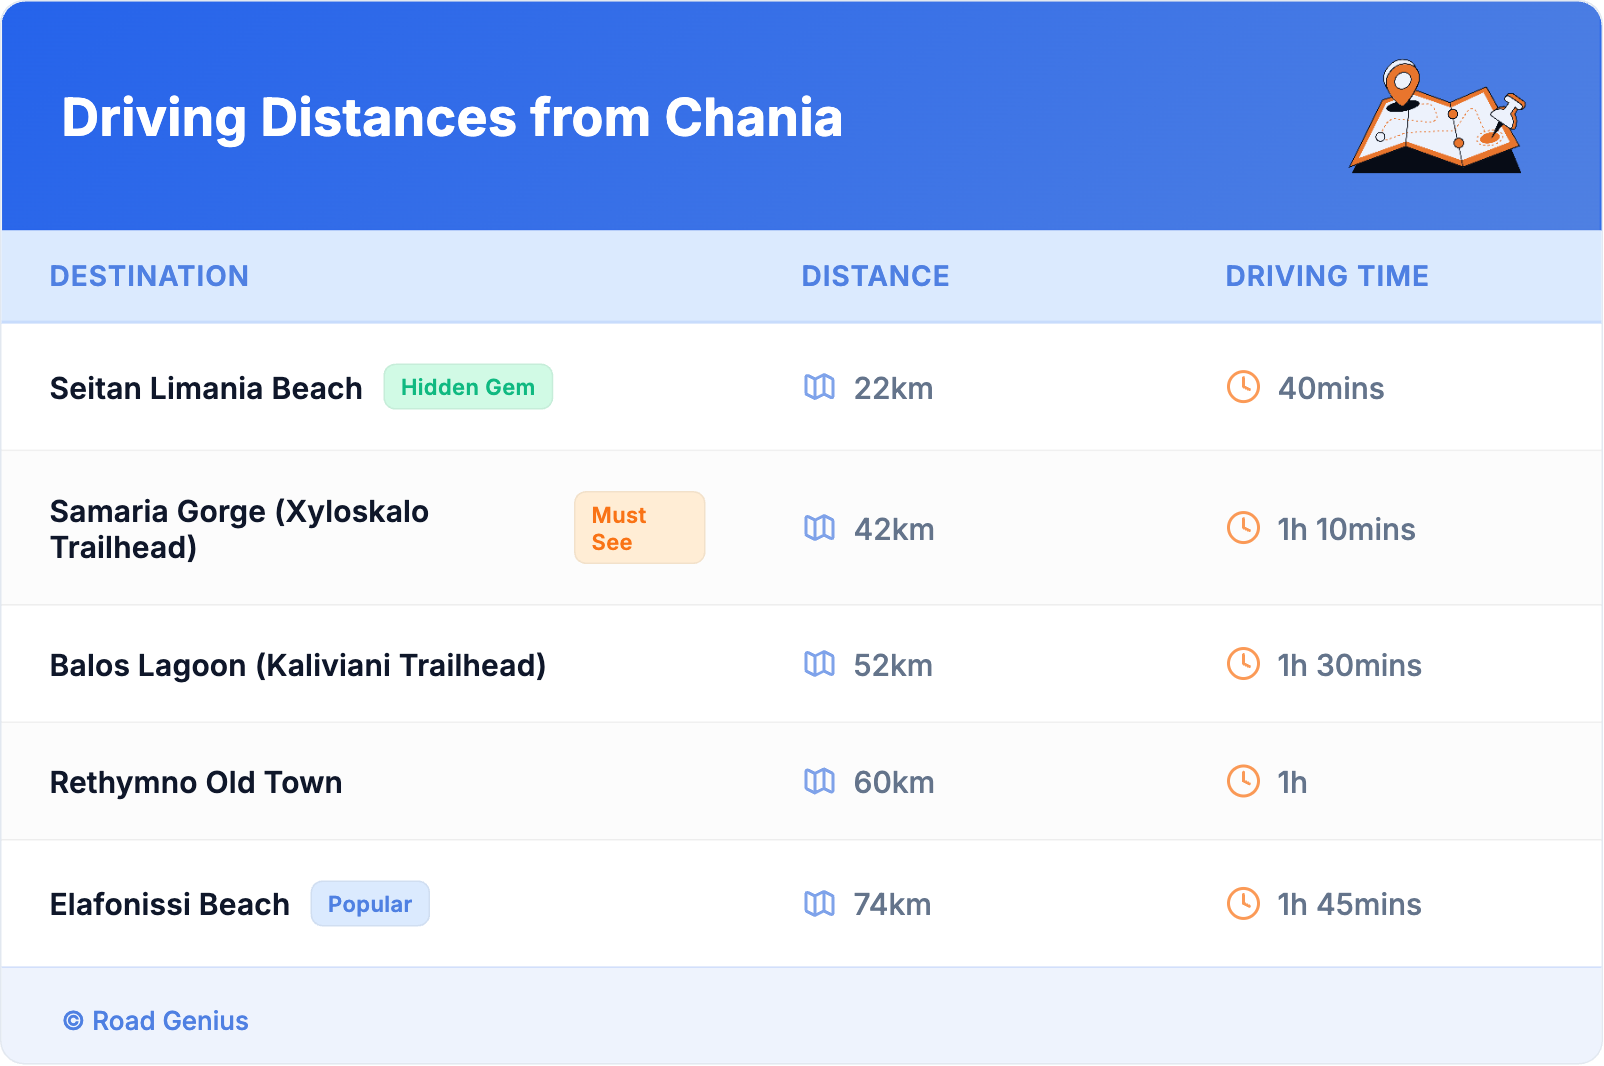Click the clock icon beside 1h 45mins
Viewport: 1604px width, 1066px height.
pos(1243,904)
